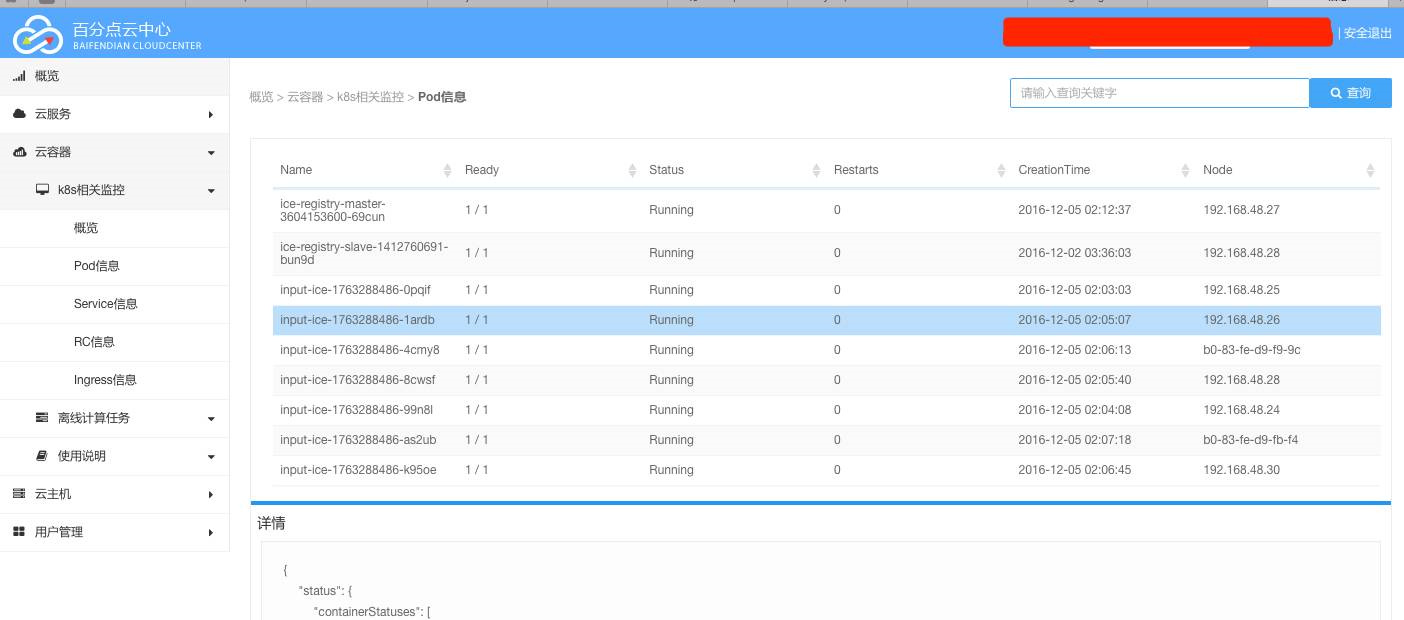Focus the 请输入查询关键字 search field
Screen dimensions: 1404x620
(x=1159, y=93)
